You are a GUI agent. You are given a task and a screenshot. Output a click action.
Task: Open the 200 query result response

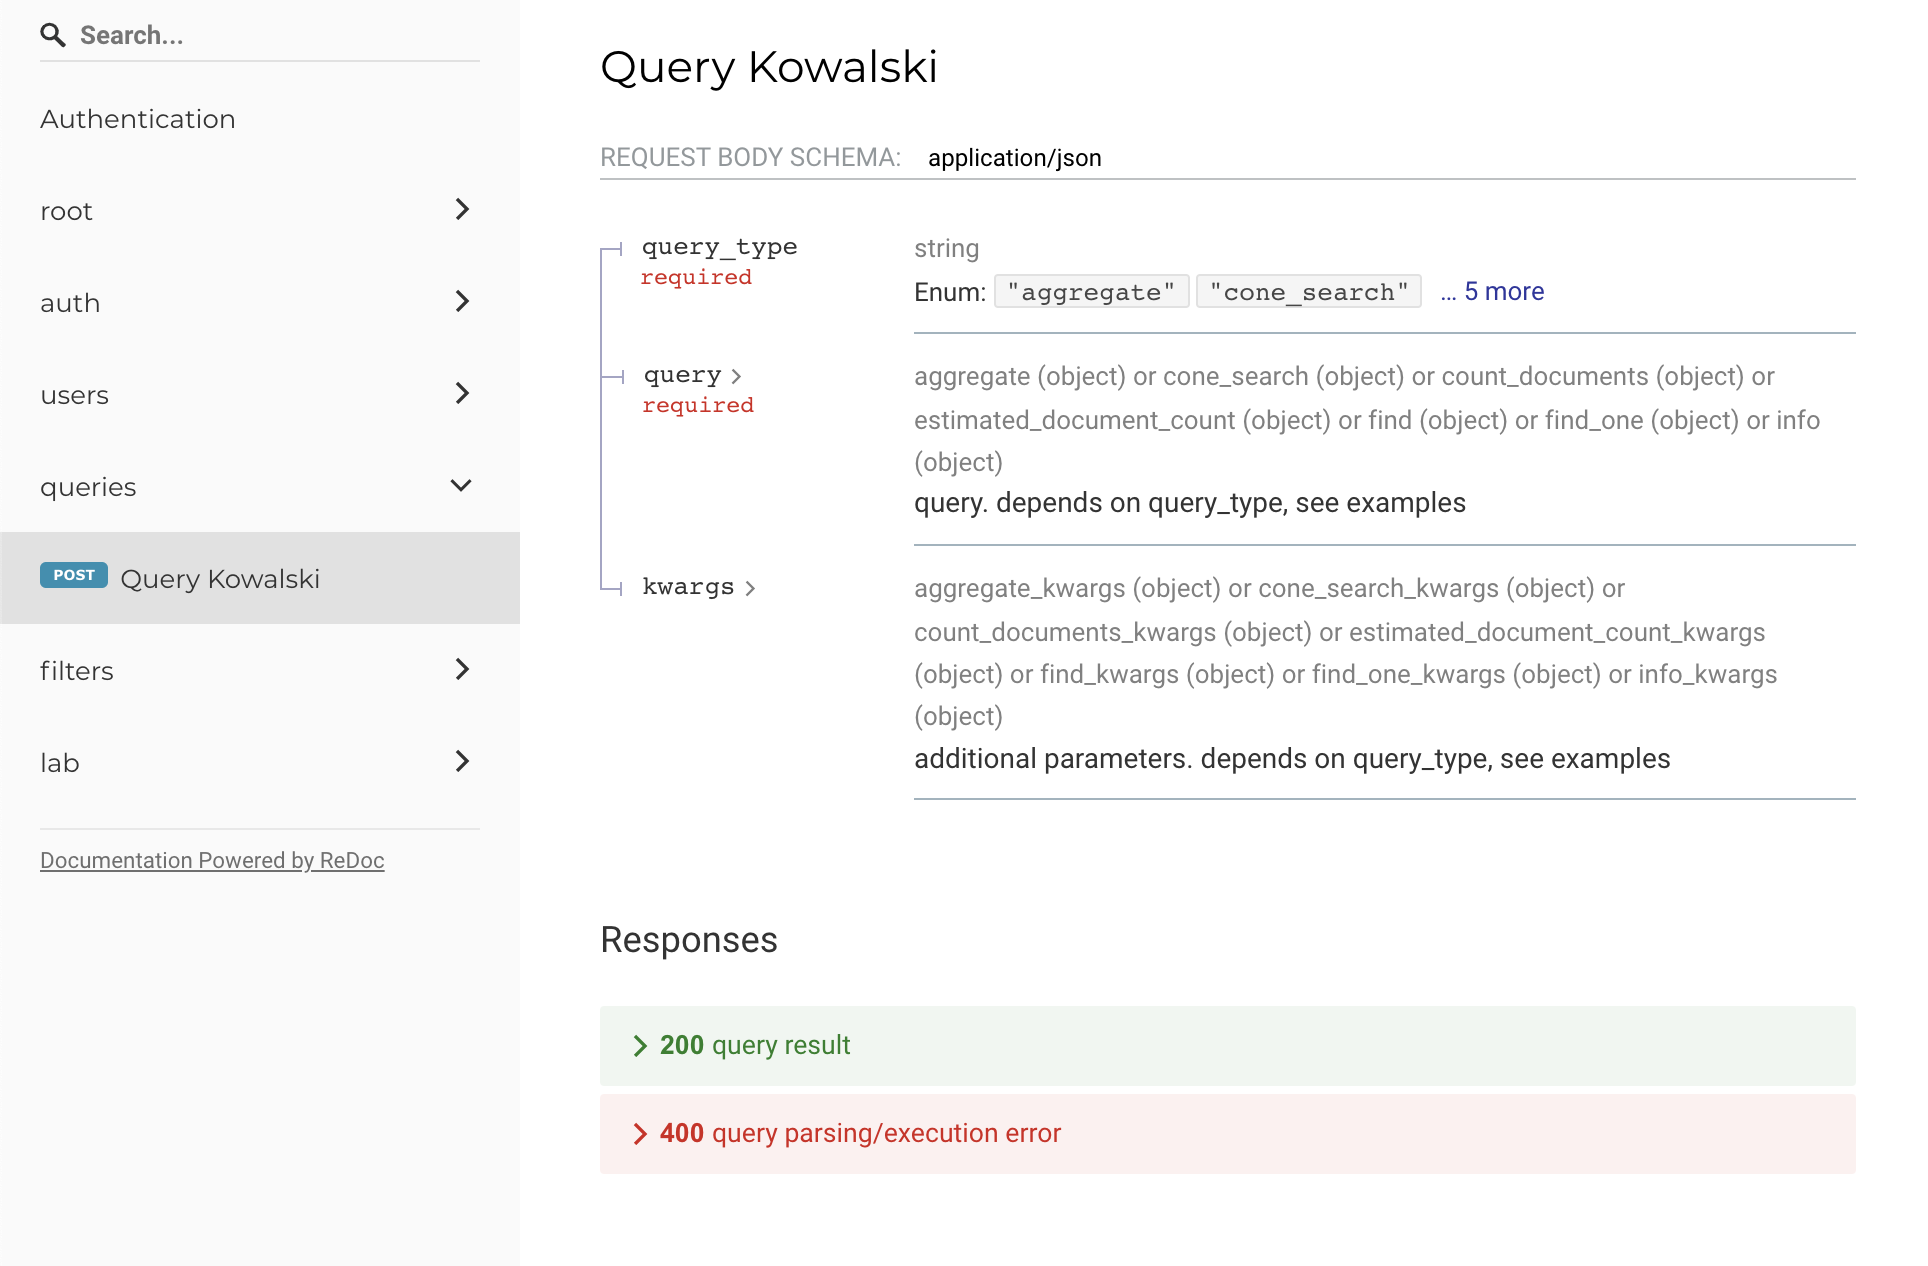pos(754,1045)
